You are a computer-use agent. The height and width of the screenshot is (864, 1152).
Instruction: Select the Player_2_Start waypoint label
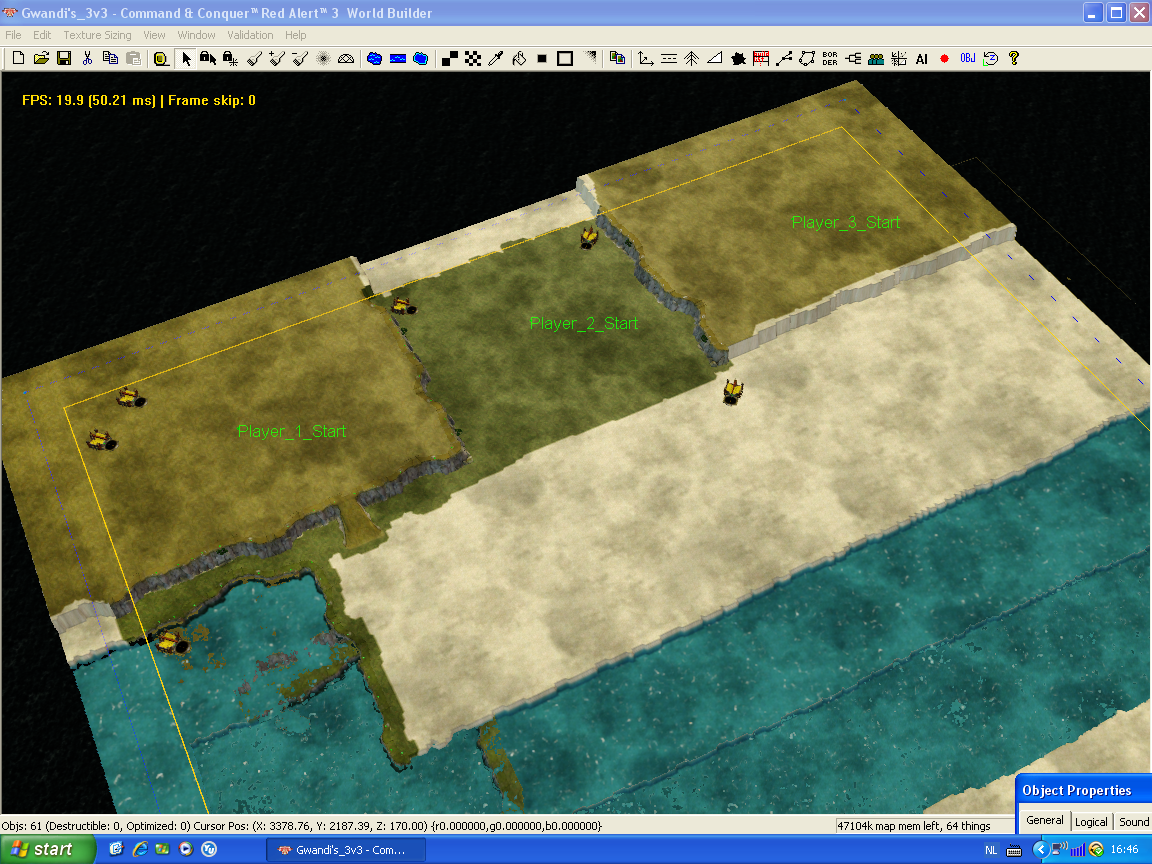pos(584,323)
